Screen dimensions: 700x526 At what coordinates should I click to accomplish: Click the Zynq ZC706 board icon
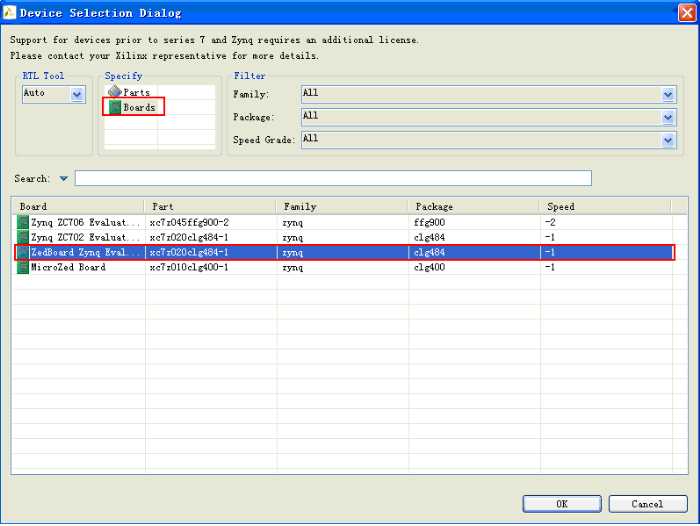23,222
